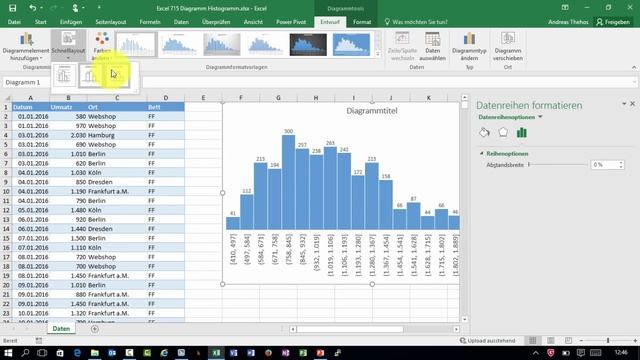Open the Formeln ribbon tab
This screenshot has height=360, width=640.
click(150, 22)
